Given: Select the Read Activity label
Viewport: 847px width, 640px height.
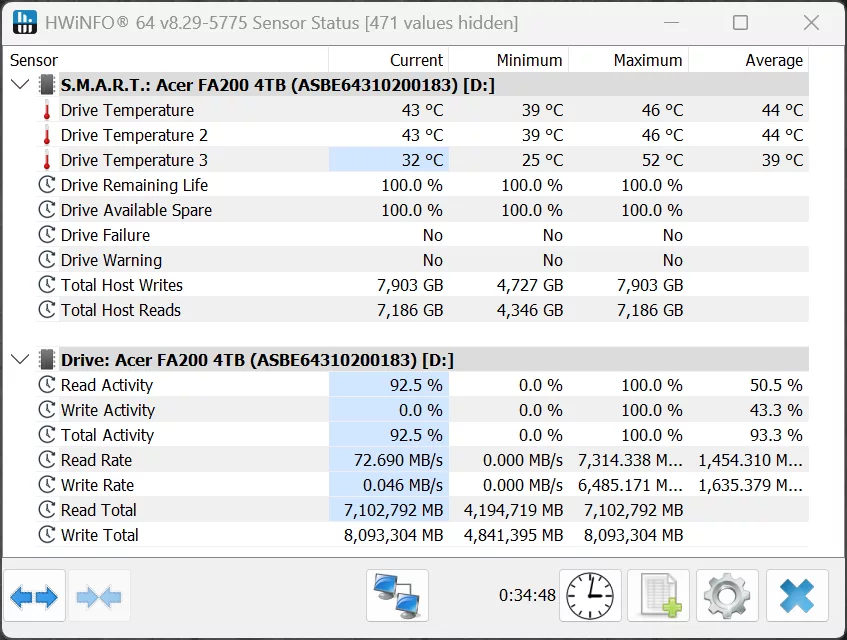Looking at the screenshot, I should tap(107, 385).
